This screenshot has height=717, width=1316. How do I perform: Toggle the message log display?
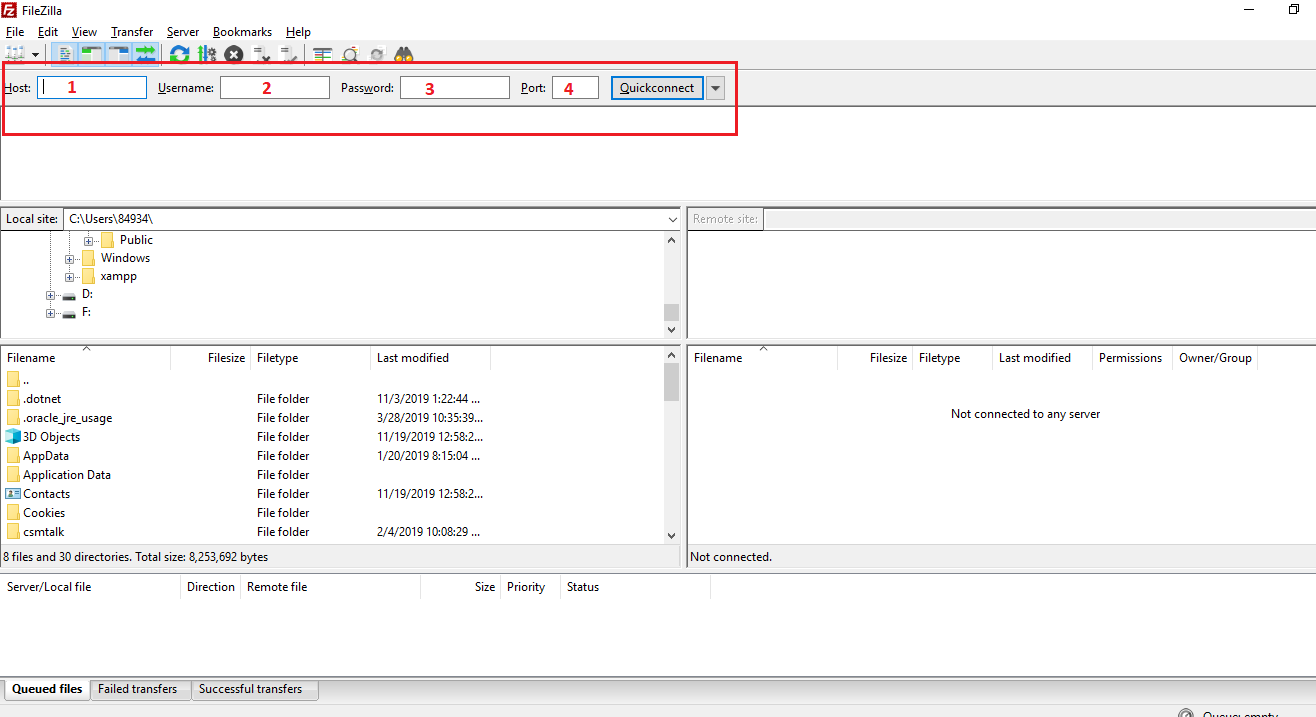coord(65,54)
